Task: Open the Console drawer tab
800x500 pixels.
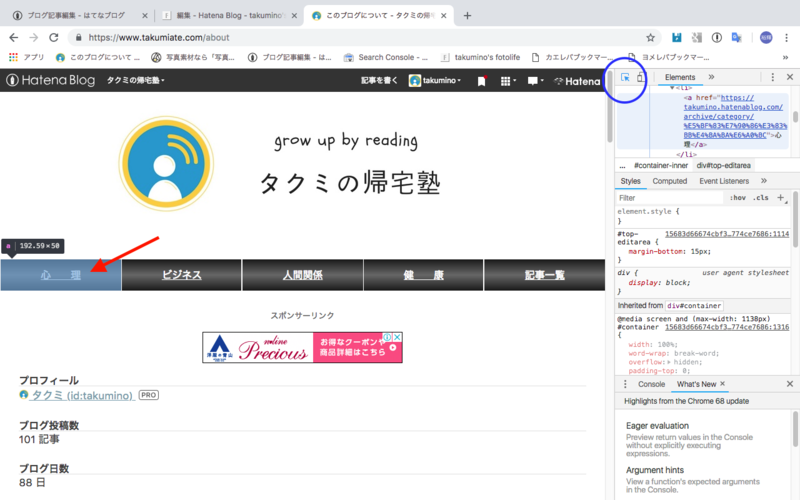Action: 652,384
